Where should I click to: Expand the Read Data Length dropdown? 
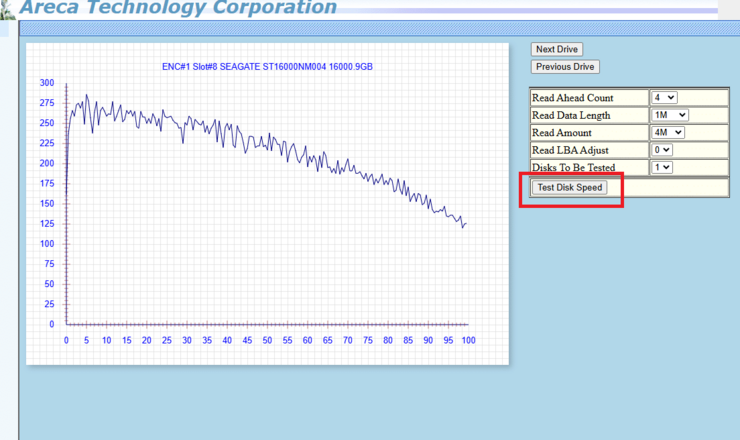669,115
